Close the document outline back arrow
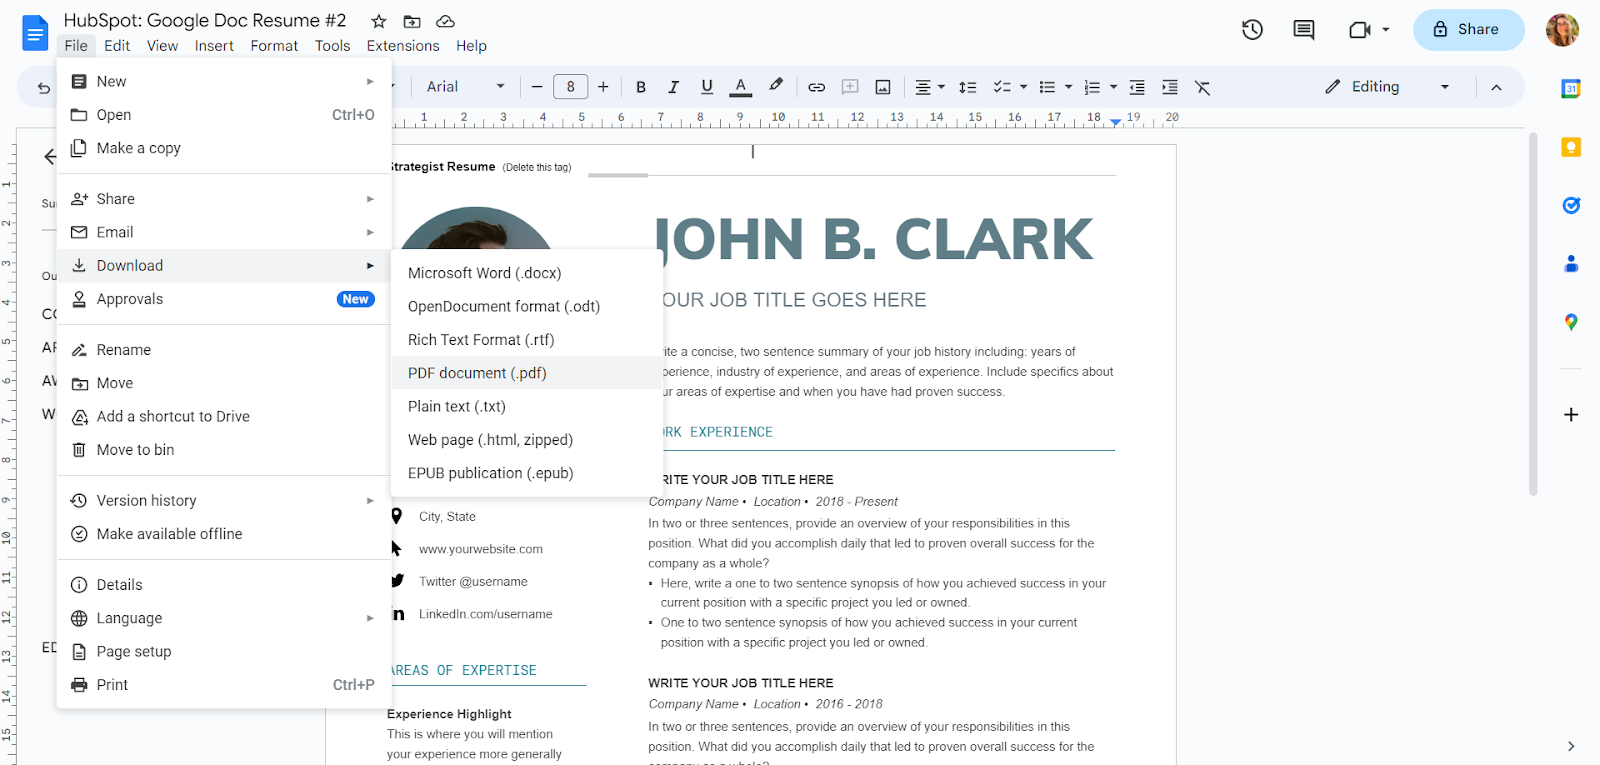The image size is (1600, 765). (50, 156)
